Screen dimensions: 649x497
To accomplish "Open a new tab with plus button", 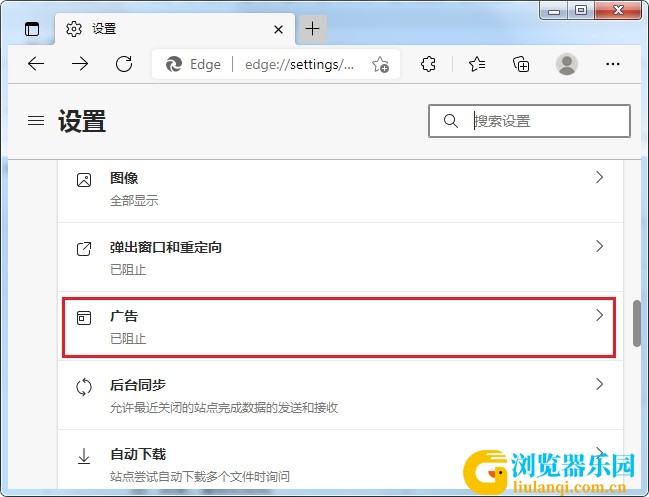I will pyautogui.click(x=312, y=29).
